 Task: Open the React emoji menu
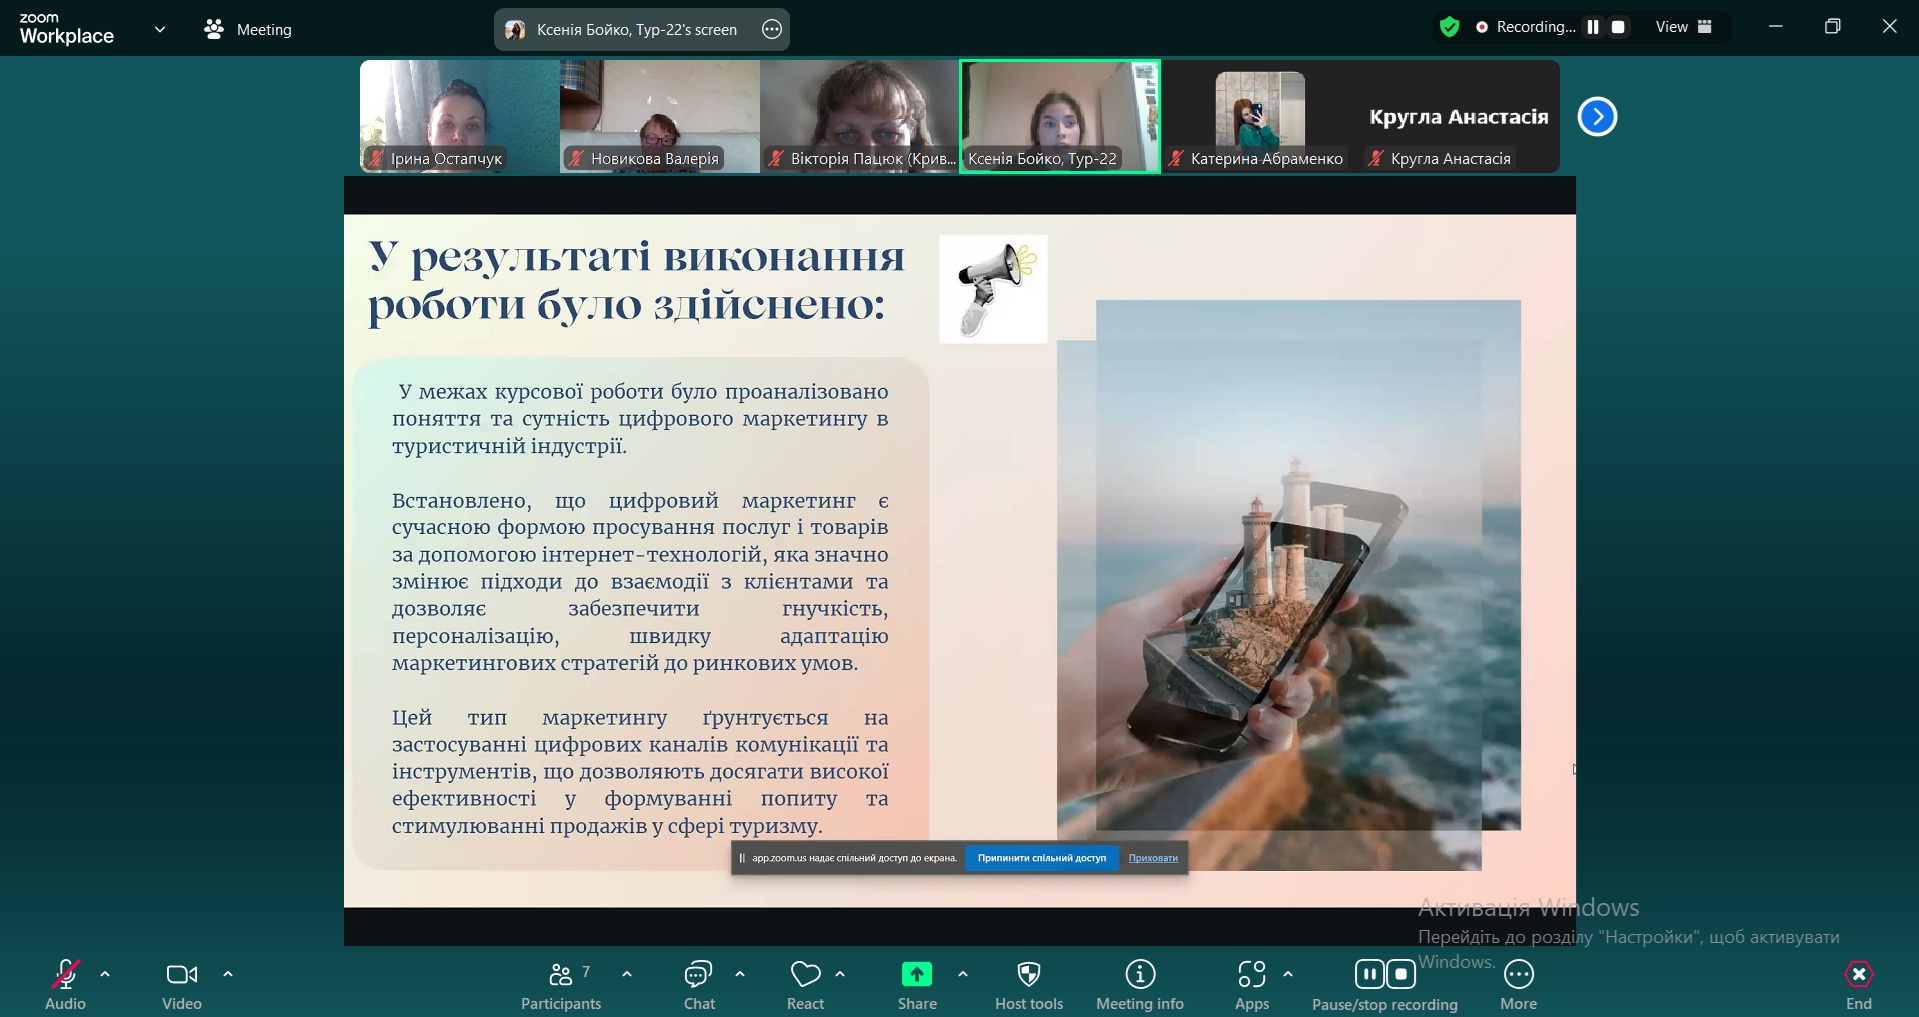coord(805,985)
